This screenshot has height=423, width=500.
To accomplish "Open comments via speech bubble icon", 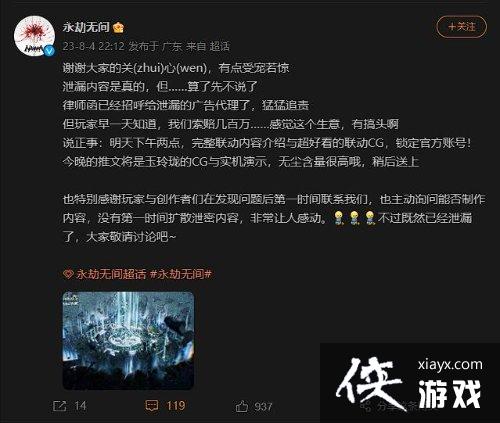I will [x=152, y=406].
